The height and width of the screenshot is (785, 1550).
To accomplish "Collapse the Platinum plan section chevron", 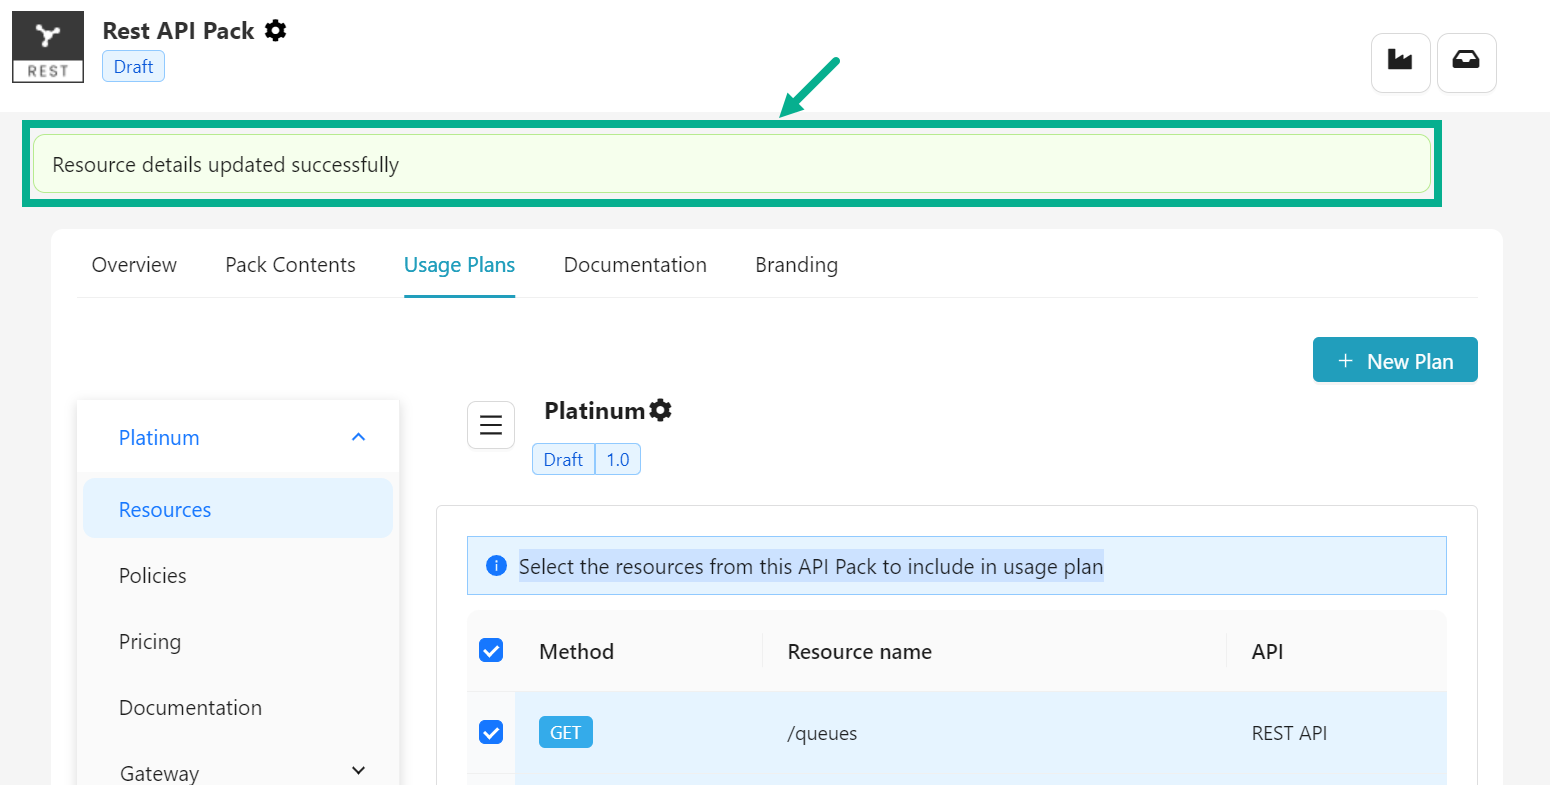I will (359, 437).
